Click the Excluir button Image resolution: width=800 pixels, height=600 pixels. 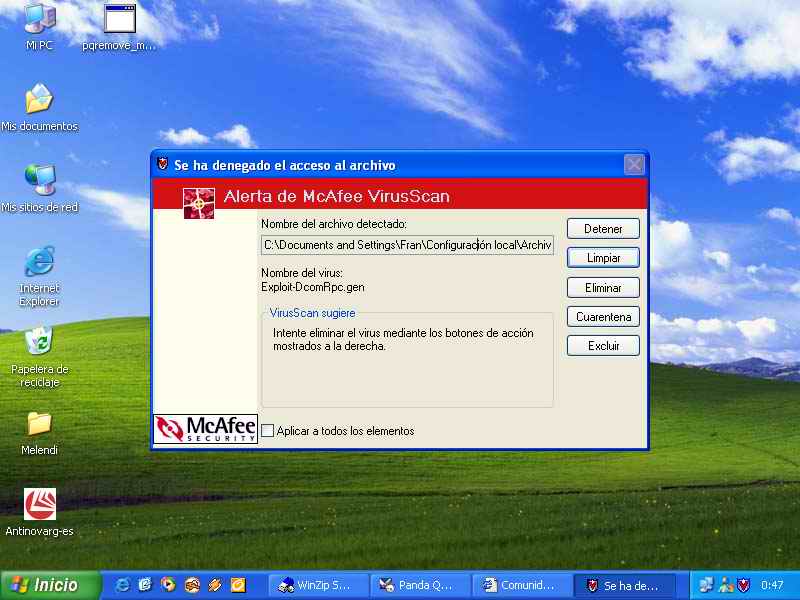tap(603, 346)
